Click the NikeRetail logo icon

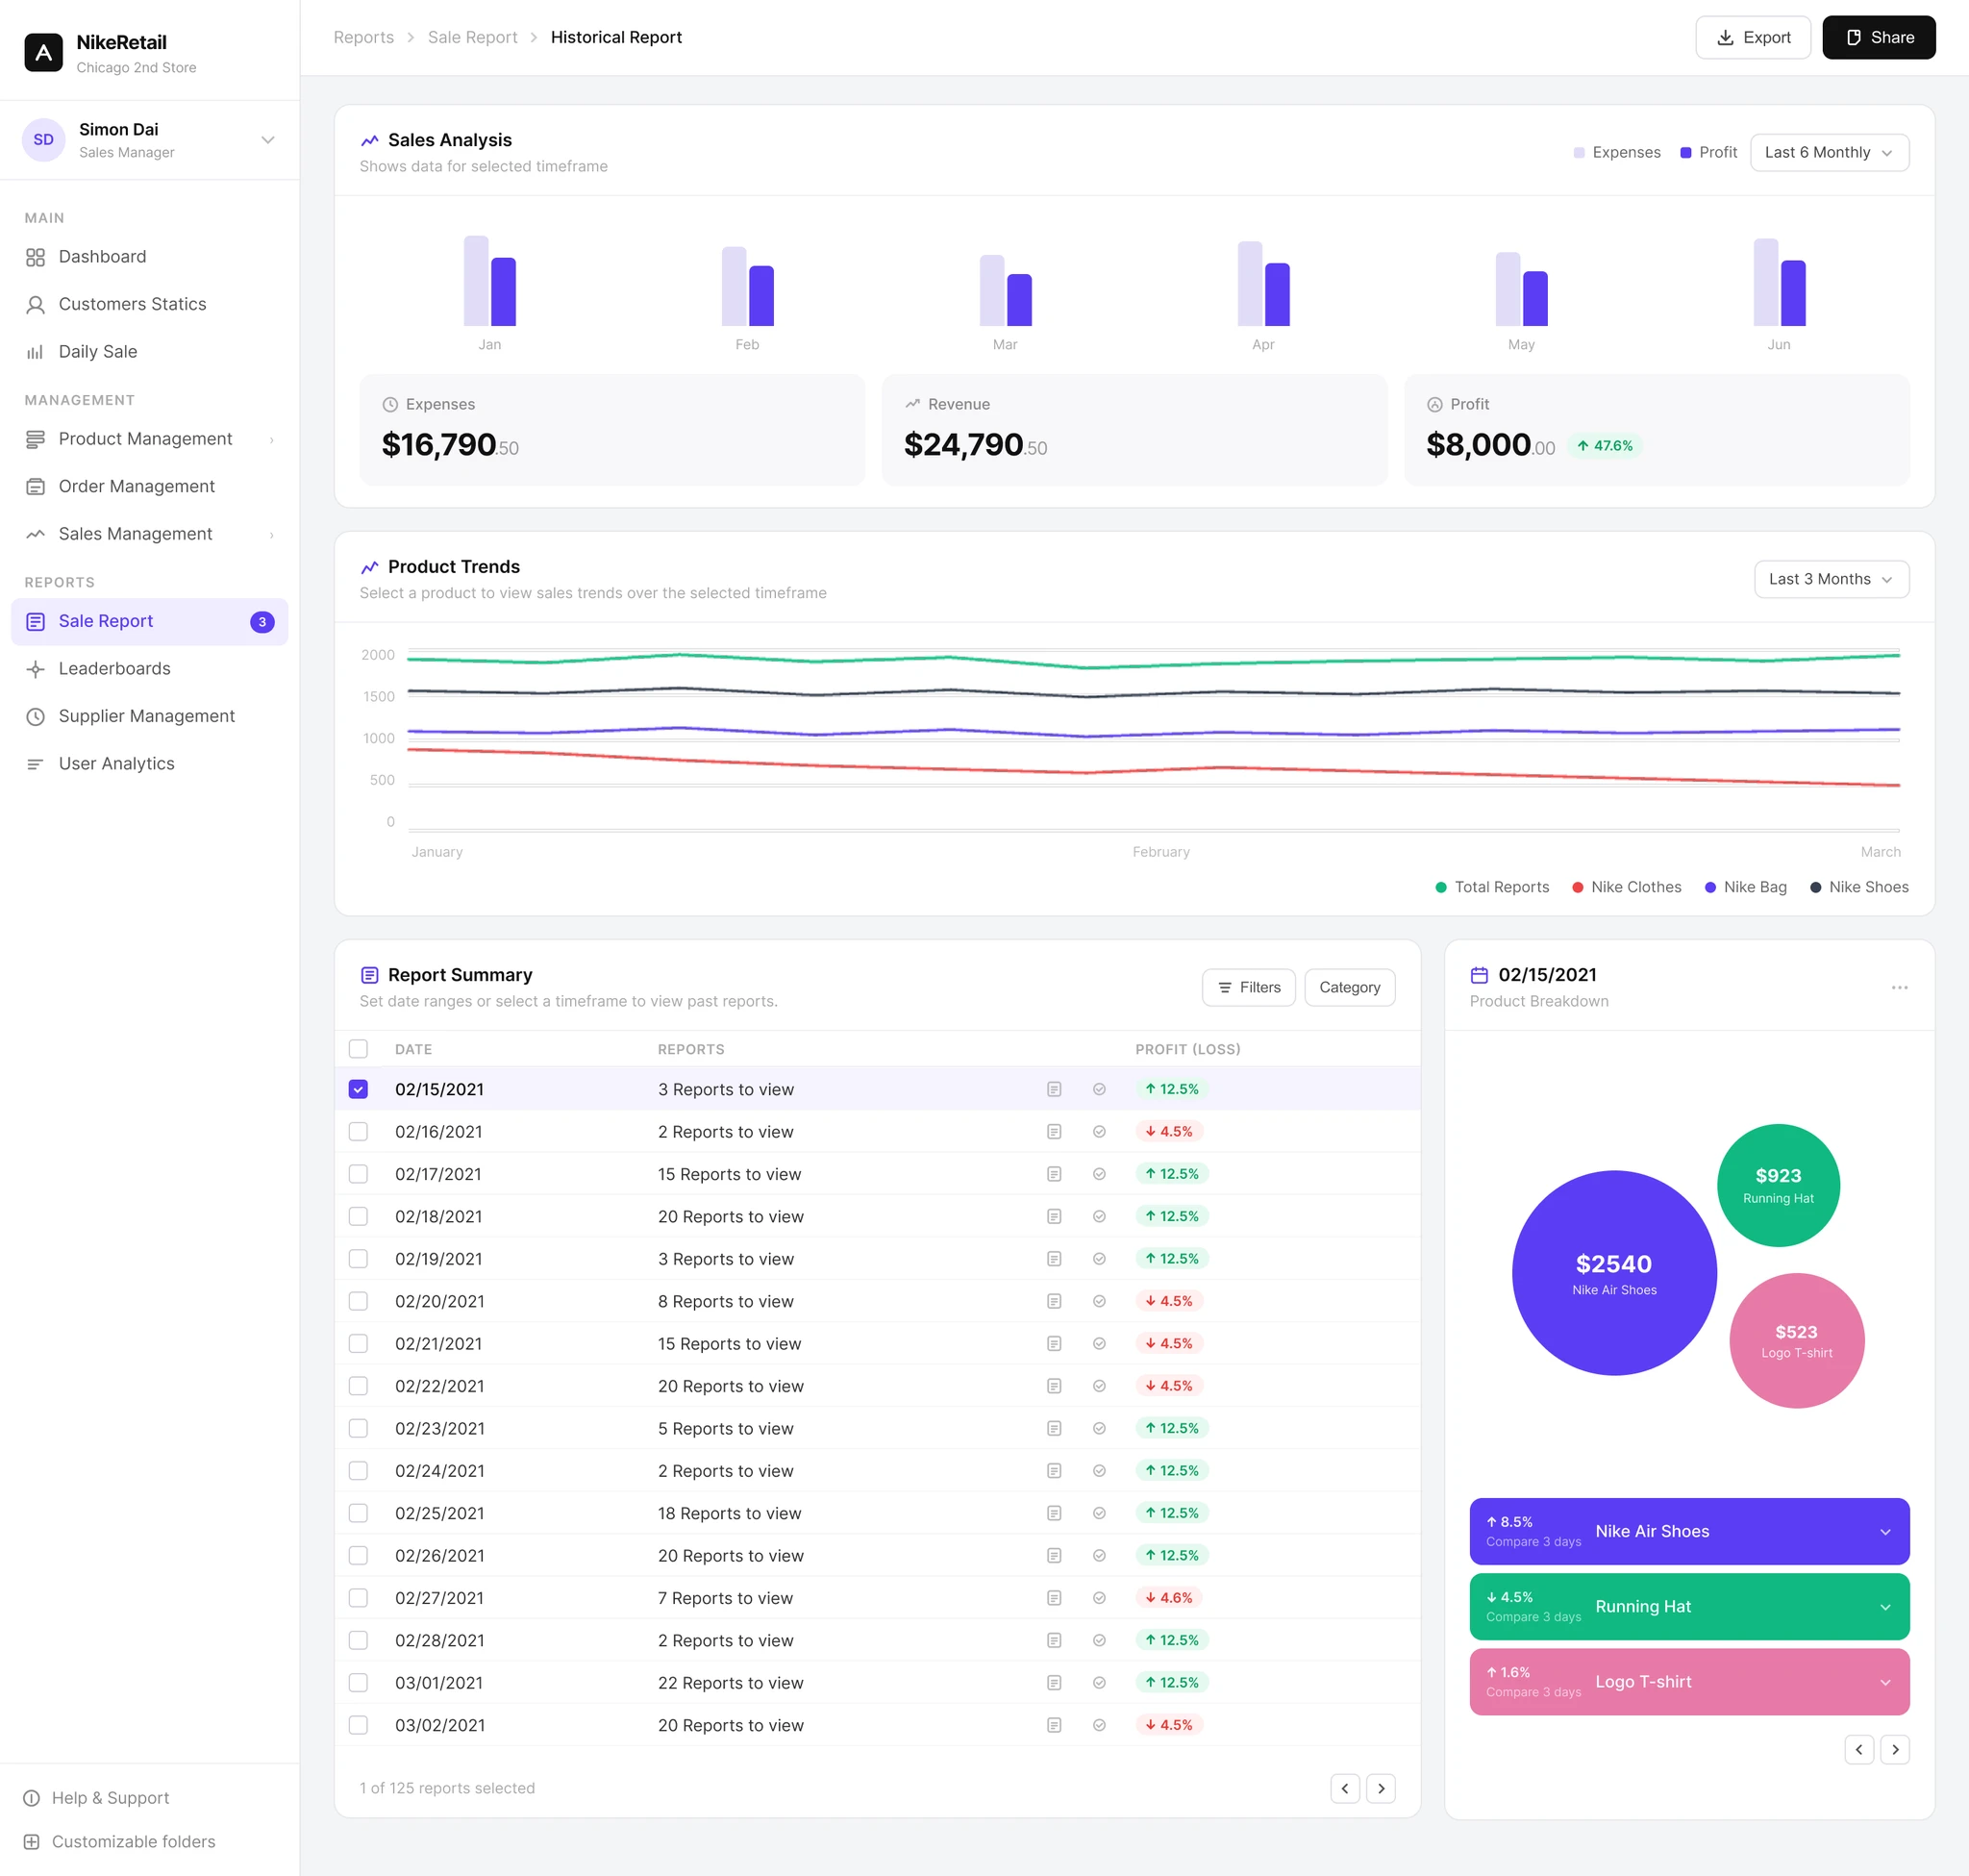coord(43,53)
